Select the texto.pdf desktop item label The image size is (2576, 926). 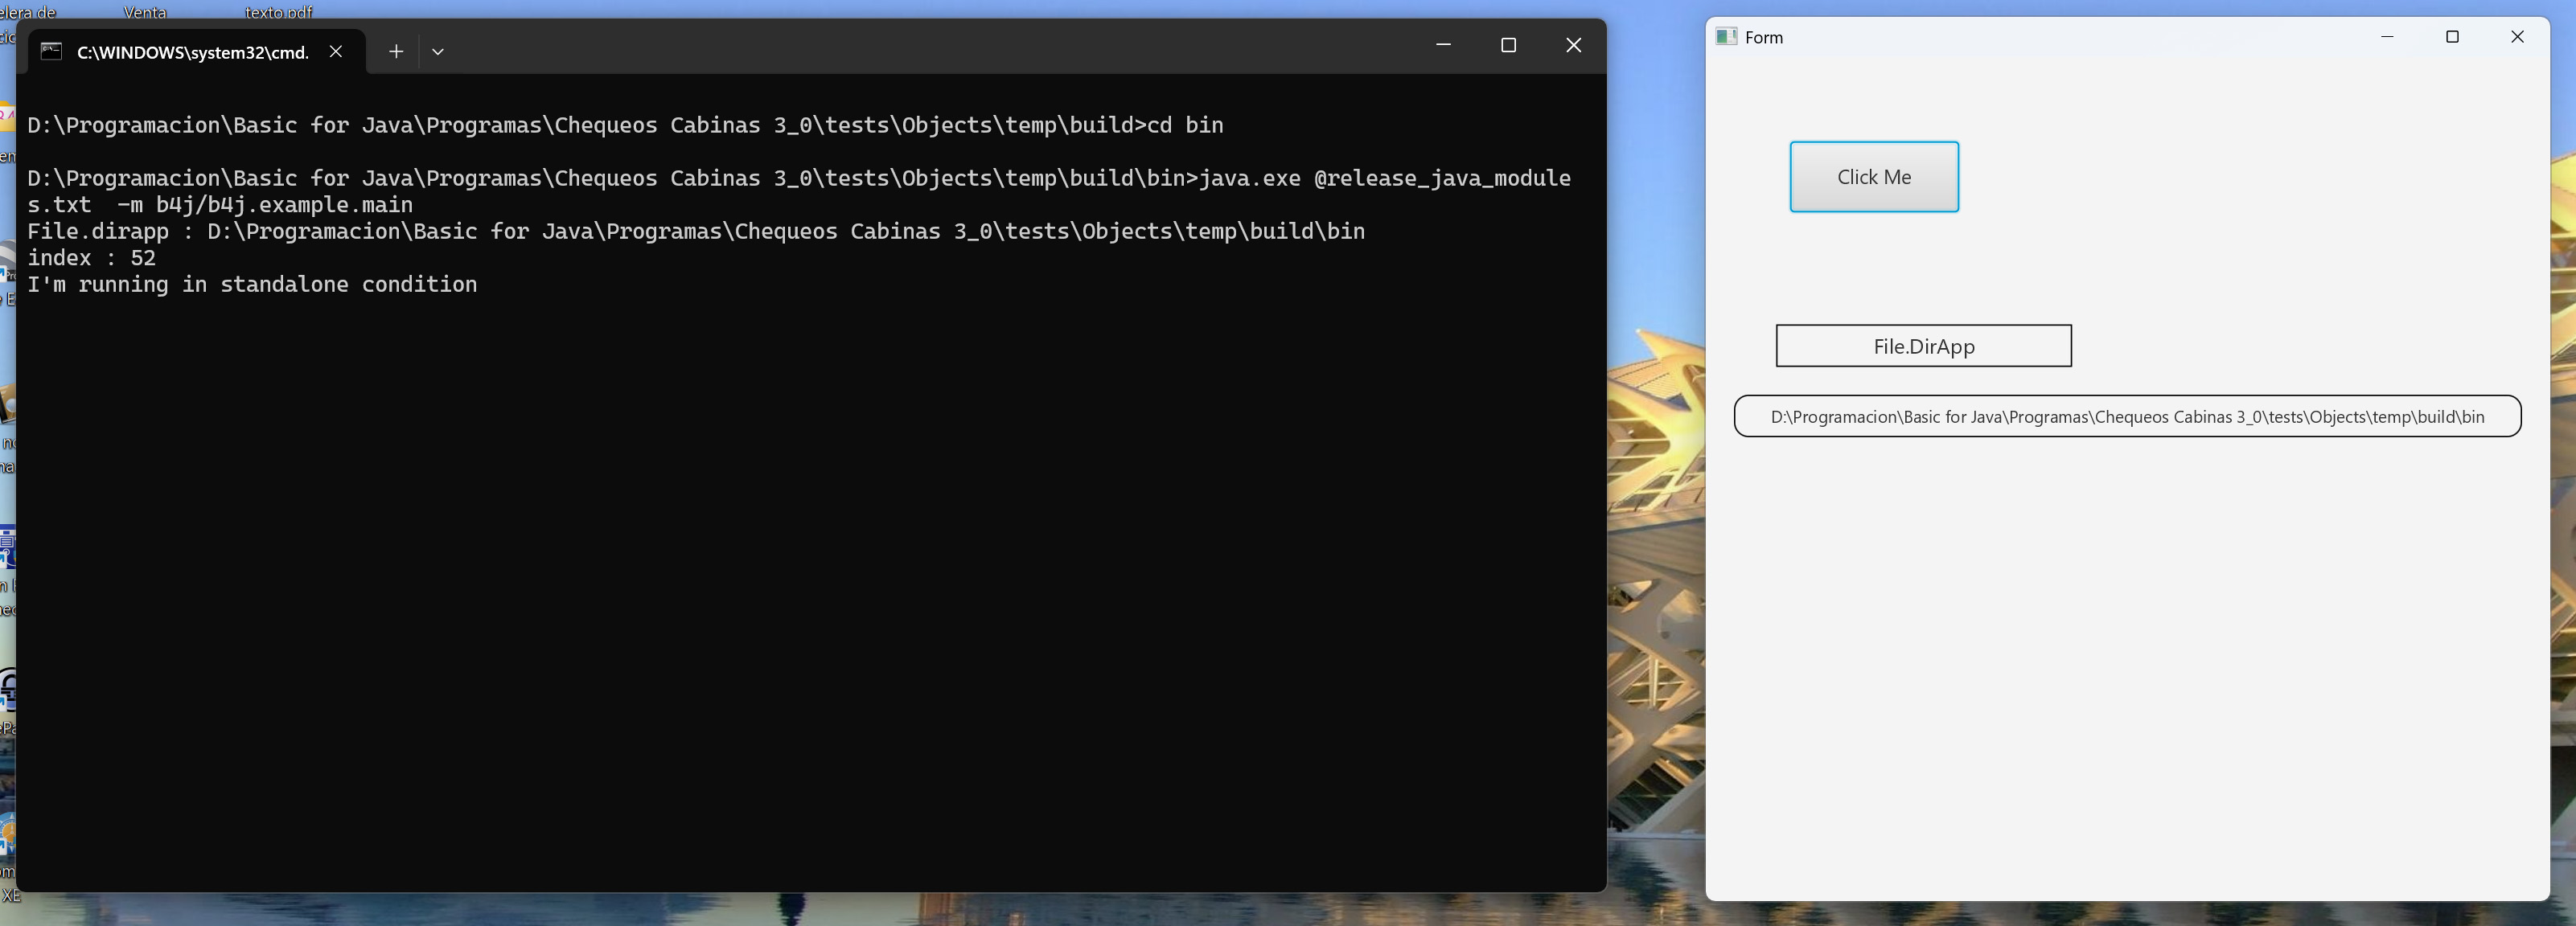click(279, 12)
